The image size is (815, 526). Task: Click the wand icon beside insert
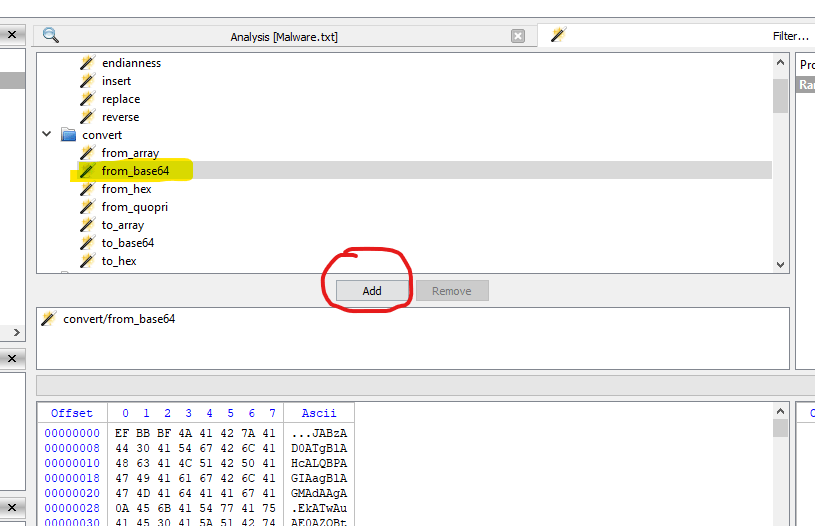point(87,81)
